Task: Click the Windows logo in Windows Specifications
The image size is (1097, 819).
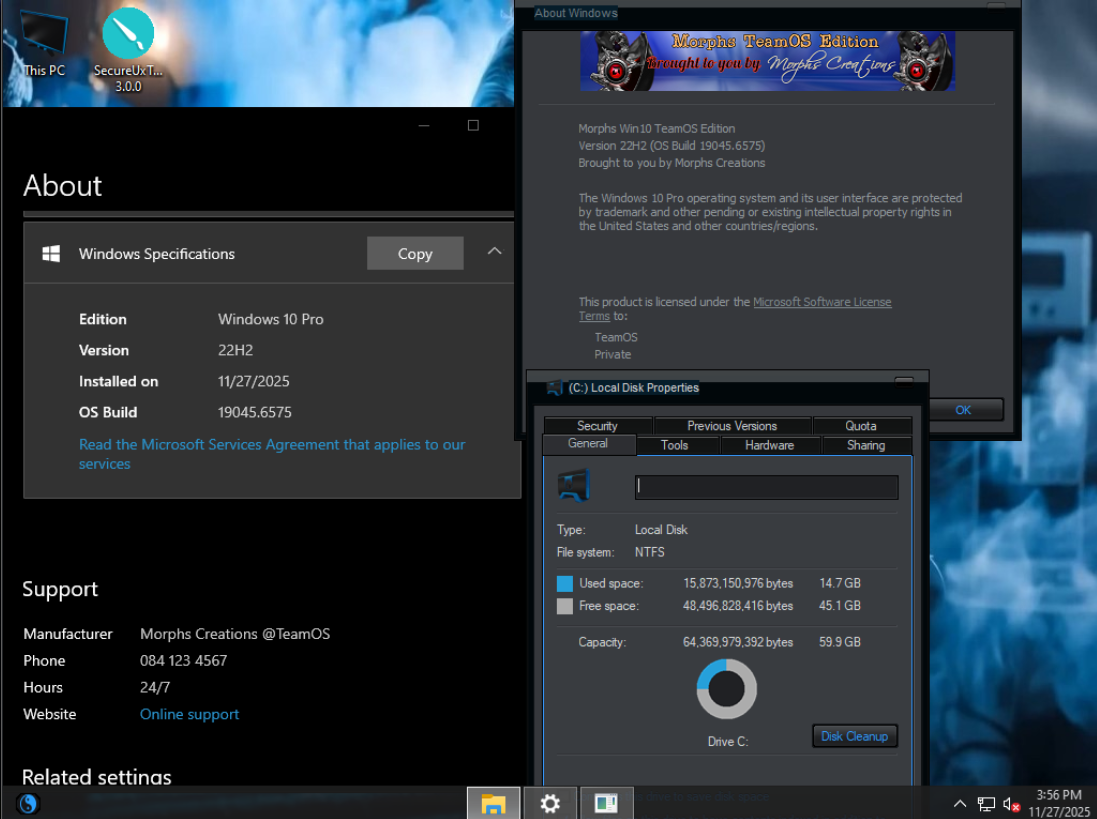Action: (x=51, y=254)
